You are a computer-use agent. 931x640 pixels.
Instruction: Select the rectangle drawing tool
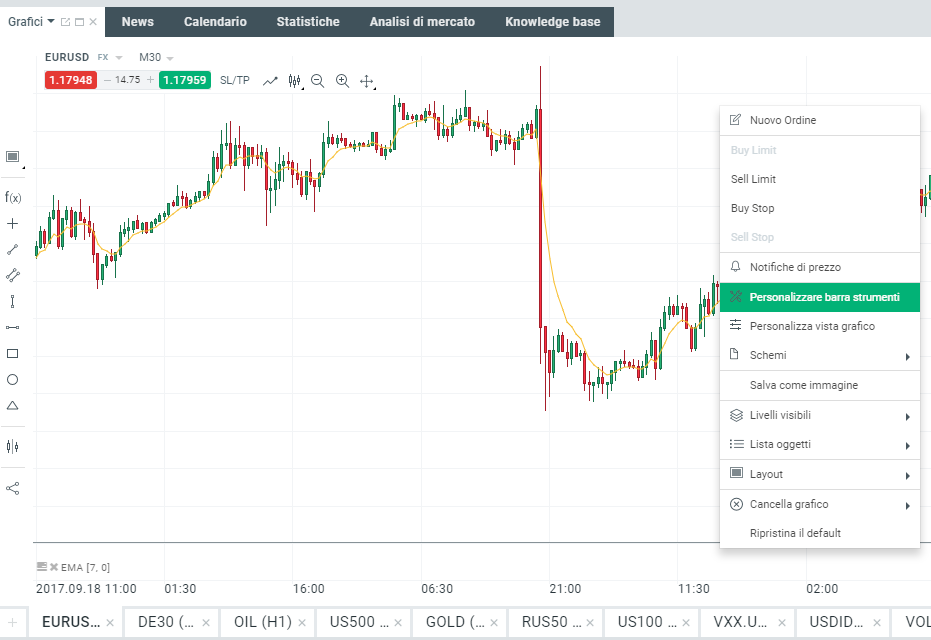click(x=13, y=353)
